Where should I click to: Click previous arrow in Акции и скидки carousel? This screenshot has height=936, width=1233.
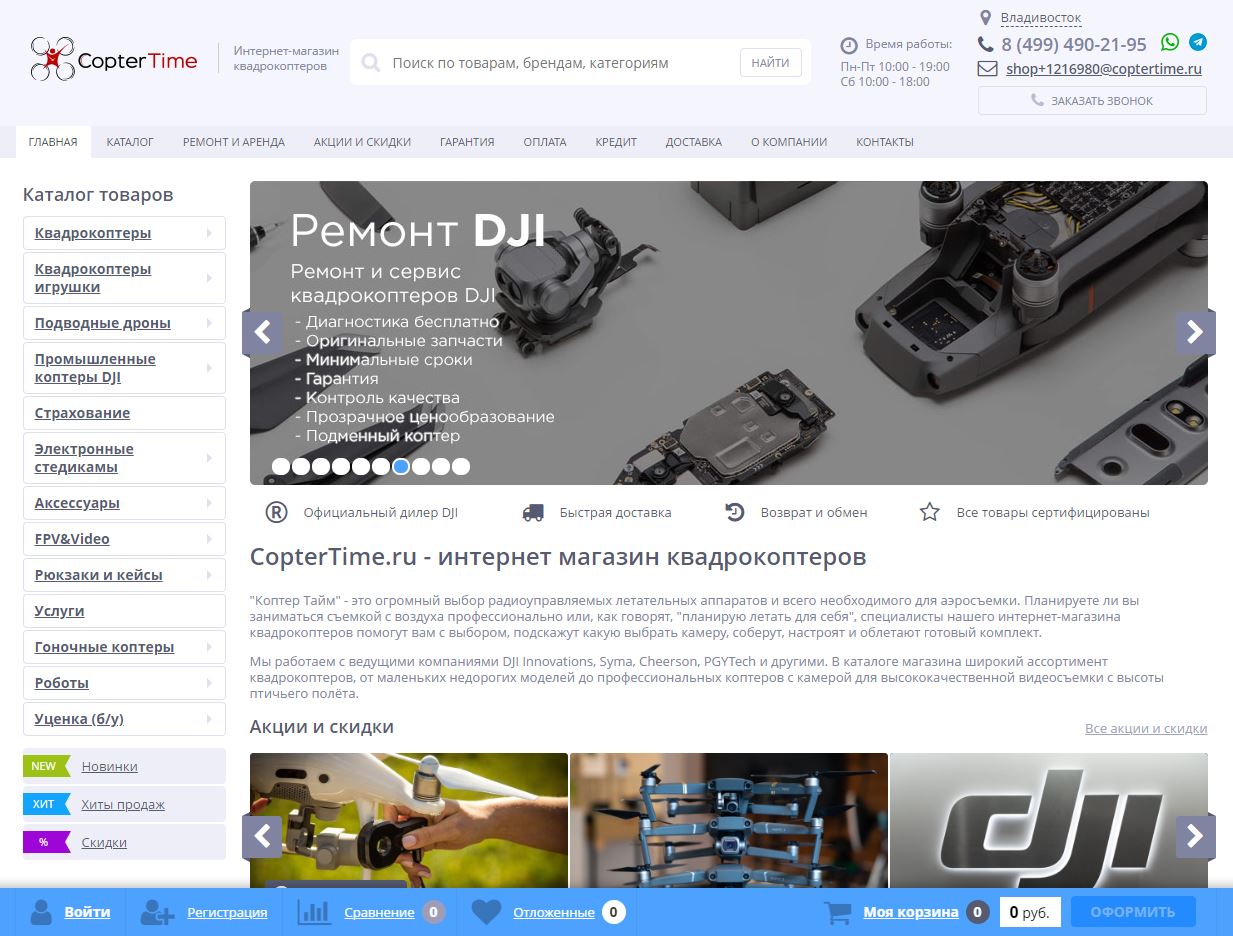point(262,836)
